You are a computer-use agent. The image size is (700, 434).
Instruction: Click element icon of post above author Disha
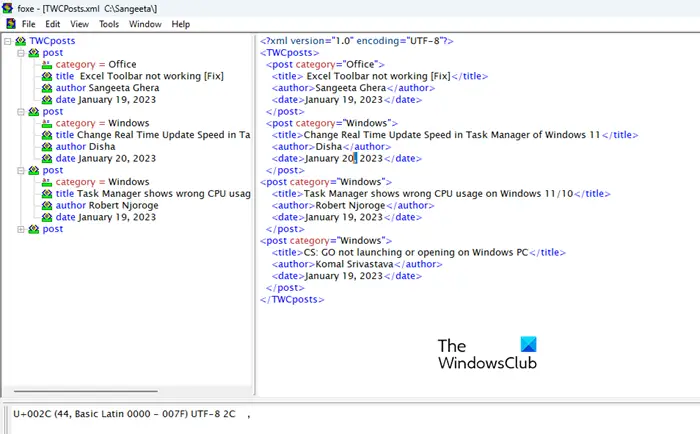pyautogui.click(x=34, y=112)
